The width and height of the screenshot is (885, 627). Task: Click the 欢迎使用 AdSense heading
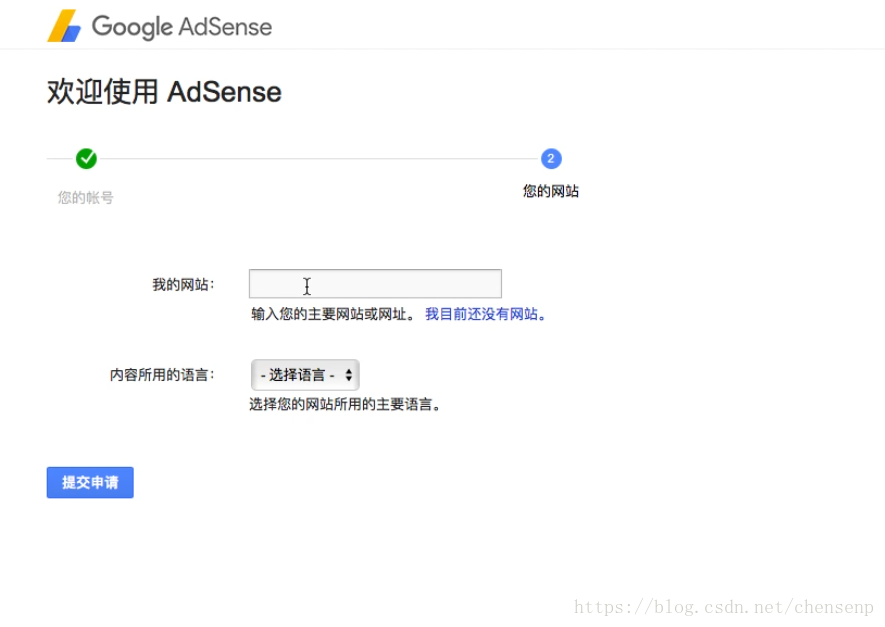point(164,92)
